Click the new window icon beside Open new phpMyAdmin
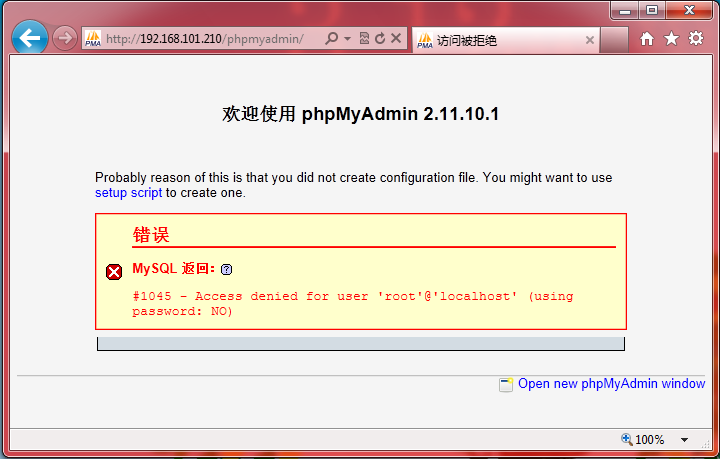The image size is (720, 459). (506, 385)
